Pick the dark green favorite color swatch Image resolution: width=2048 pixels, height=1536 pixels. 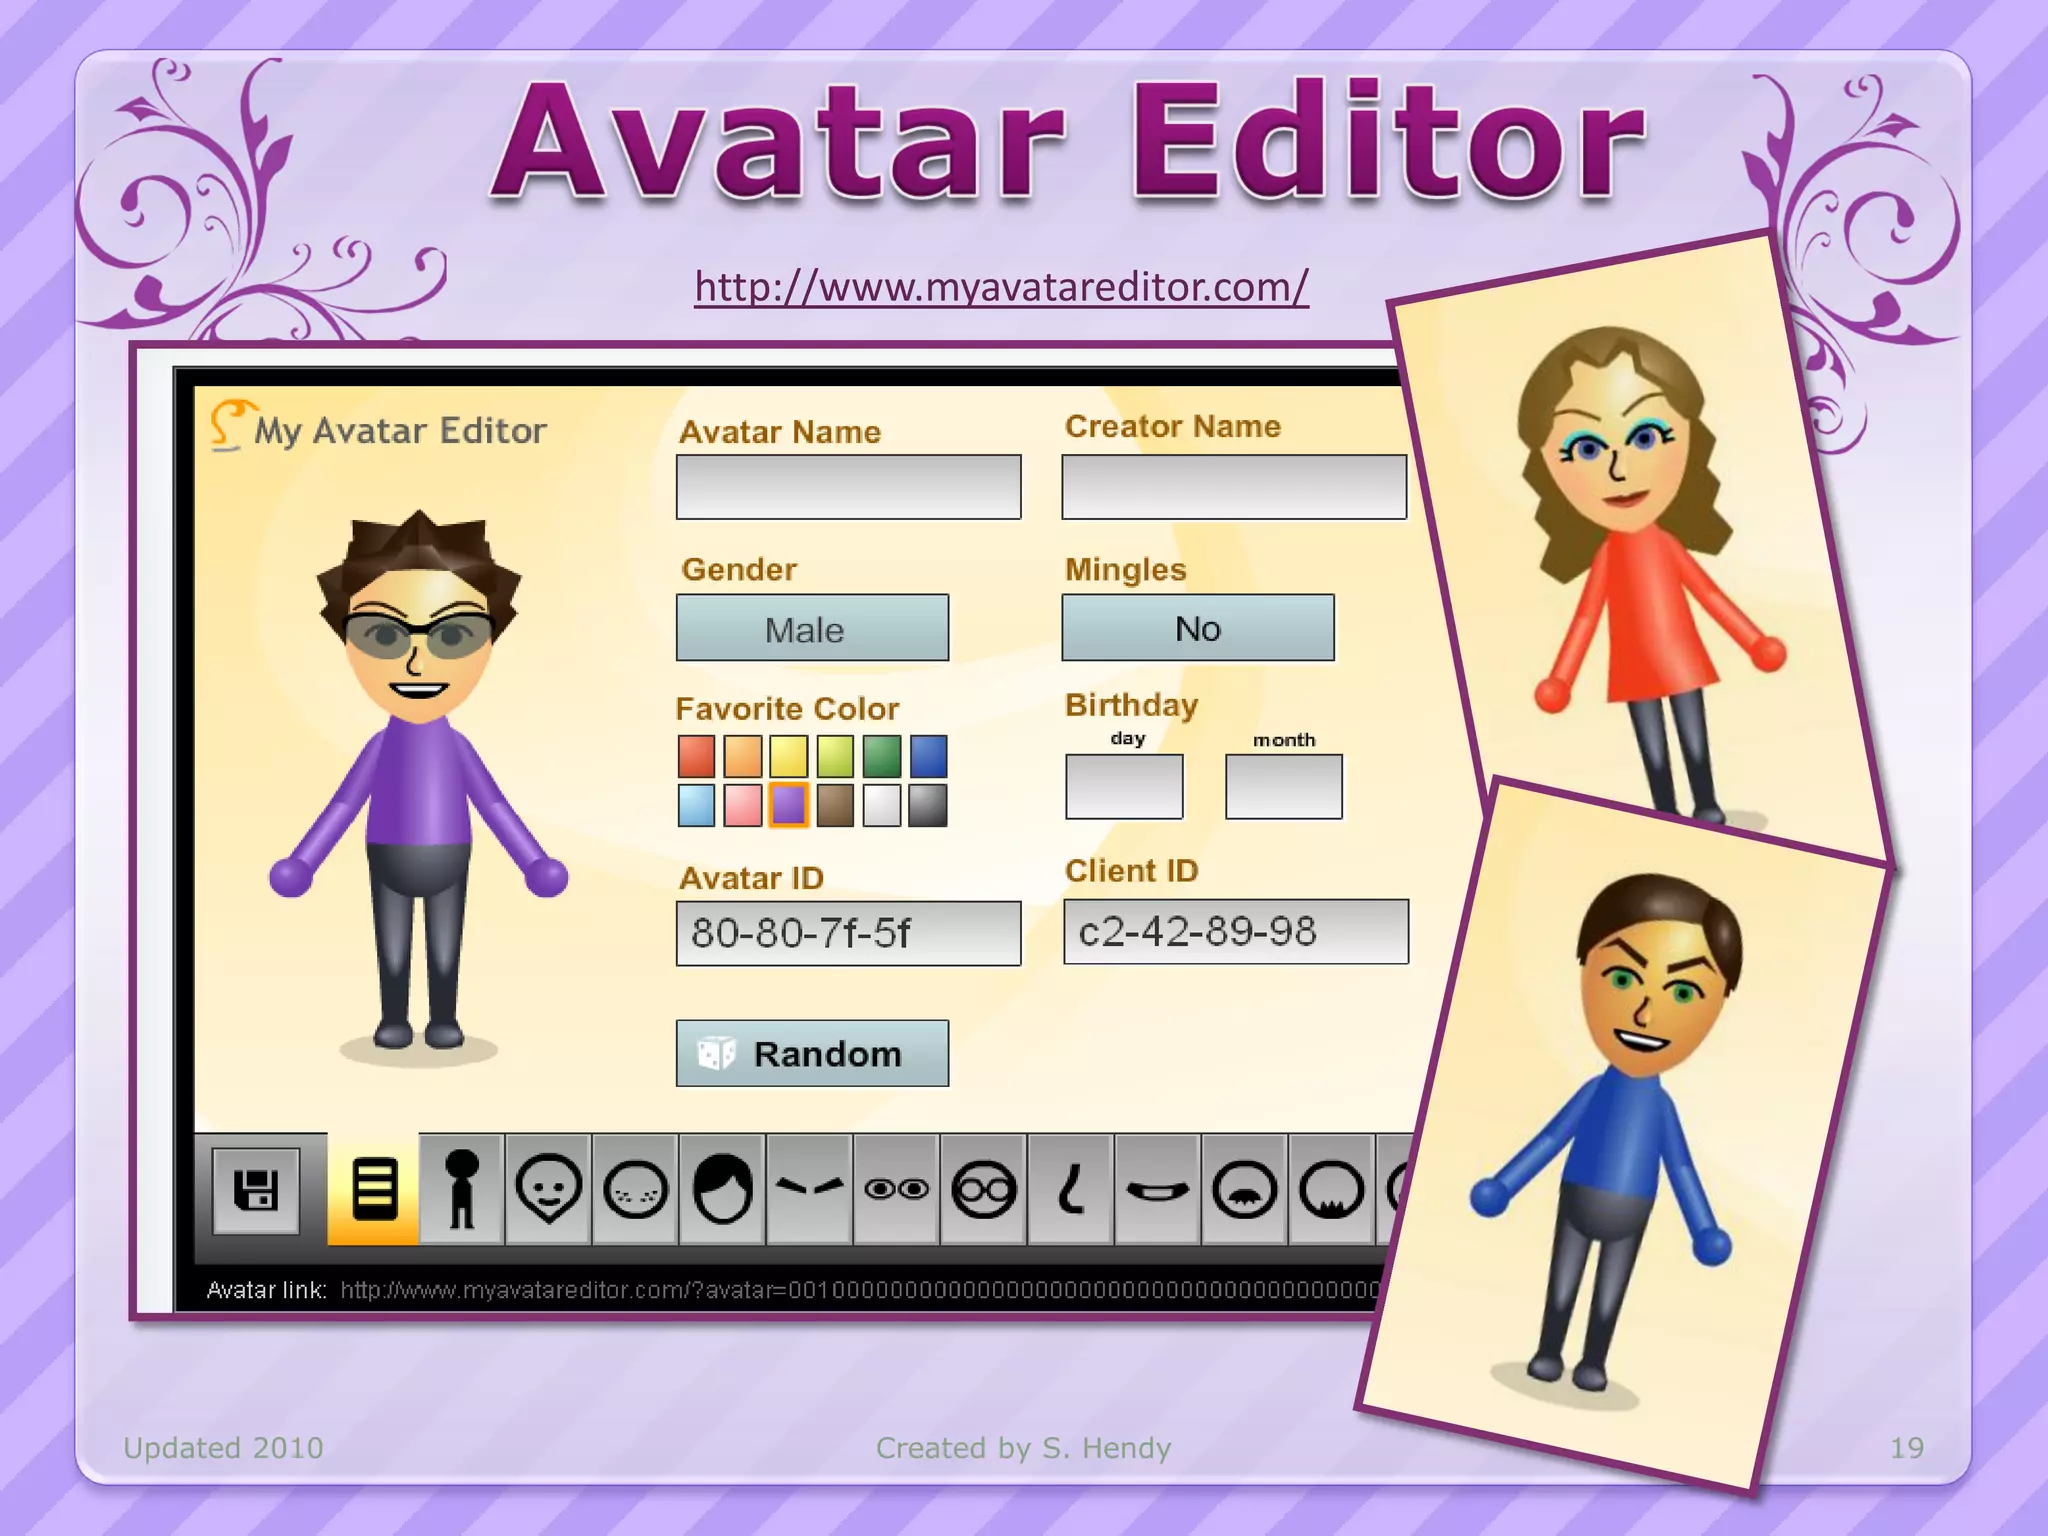pyautogui.click(x=882, y=756)
